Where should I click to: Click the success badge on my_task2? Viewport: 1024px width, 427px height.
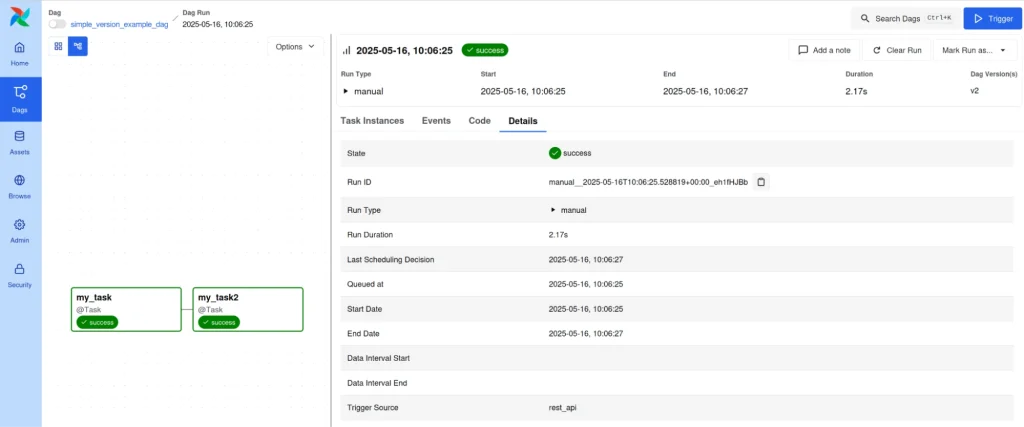click(x=219, y=323)
